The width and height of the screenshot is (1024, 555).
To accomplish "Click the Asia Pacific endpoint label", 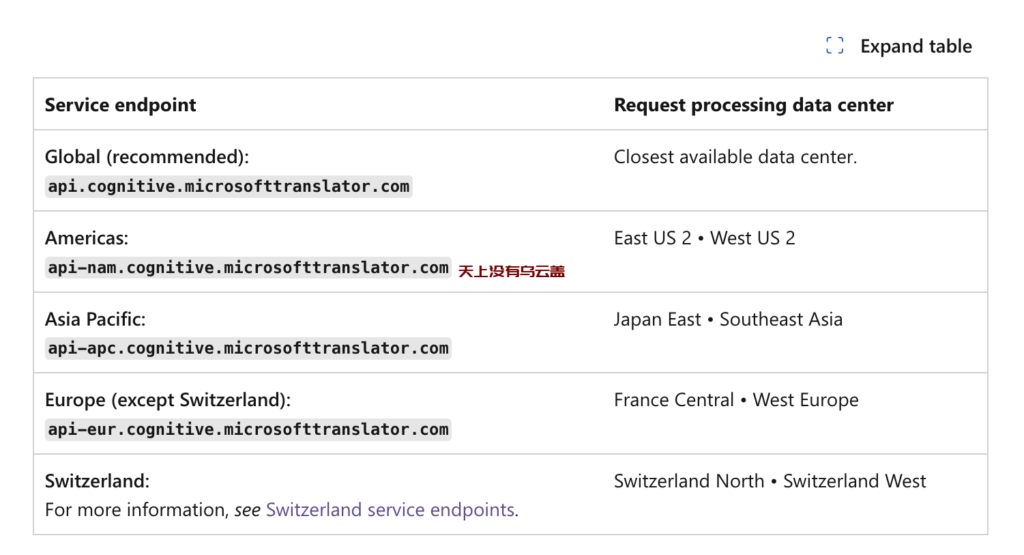I will point(95,319).
